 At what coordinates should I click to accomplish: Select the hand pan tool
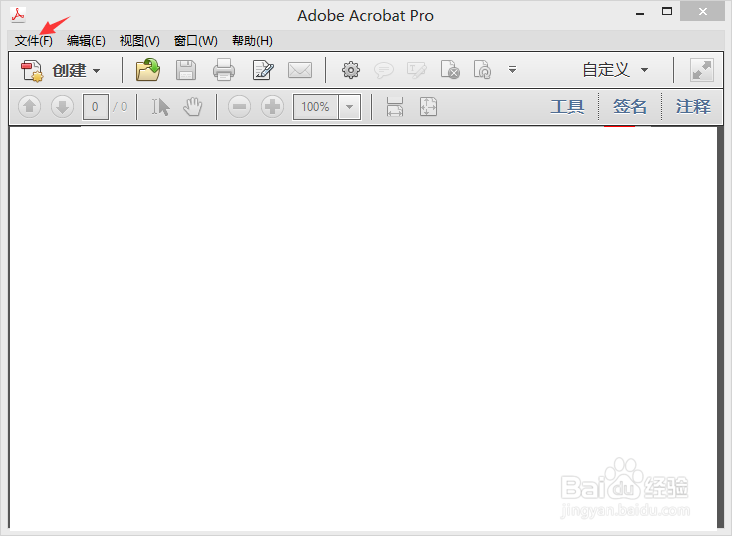(192, 107)
